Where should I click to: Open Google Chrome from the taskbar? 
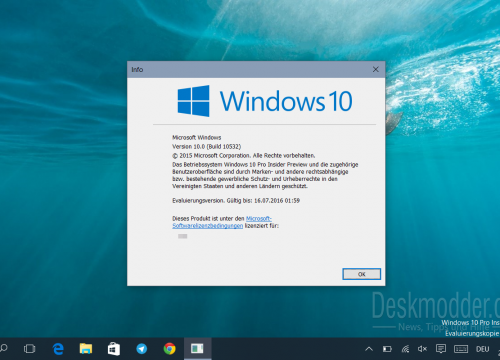click(x=170, y=349)
